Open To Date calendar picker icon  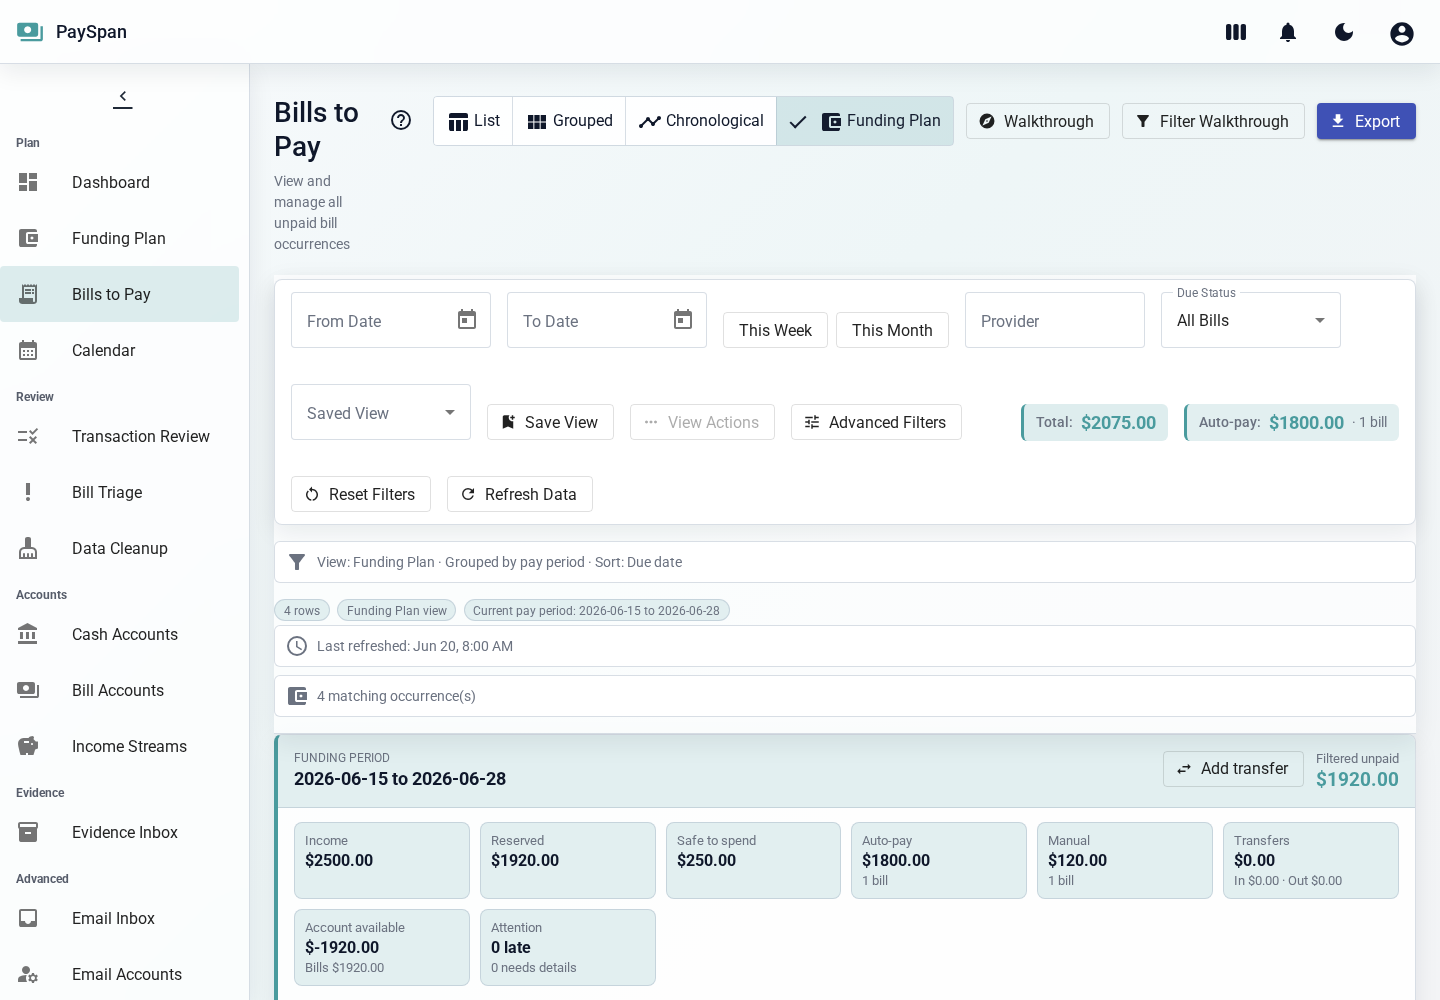click(683, 320)
